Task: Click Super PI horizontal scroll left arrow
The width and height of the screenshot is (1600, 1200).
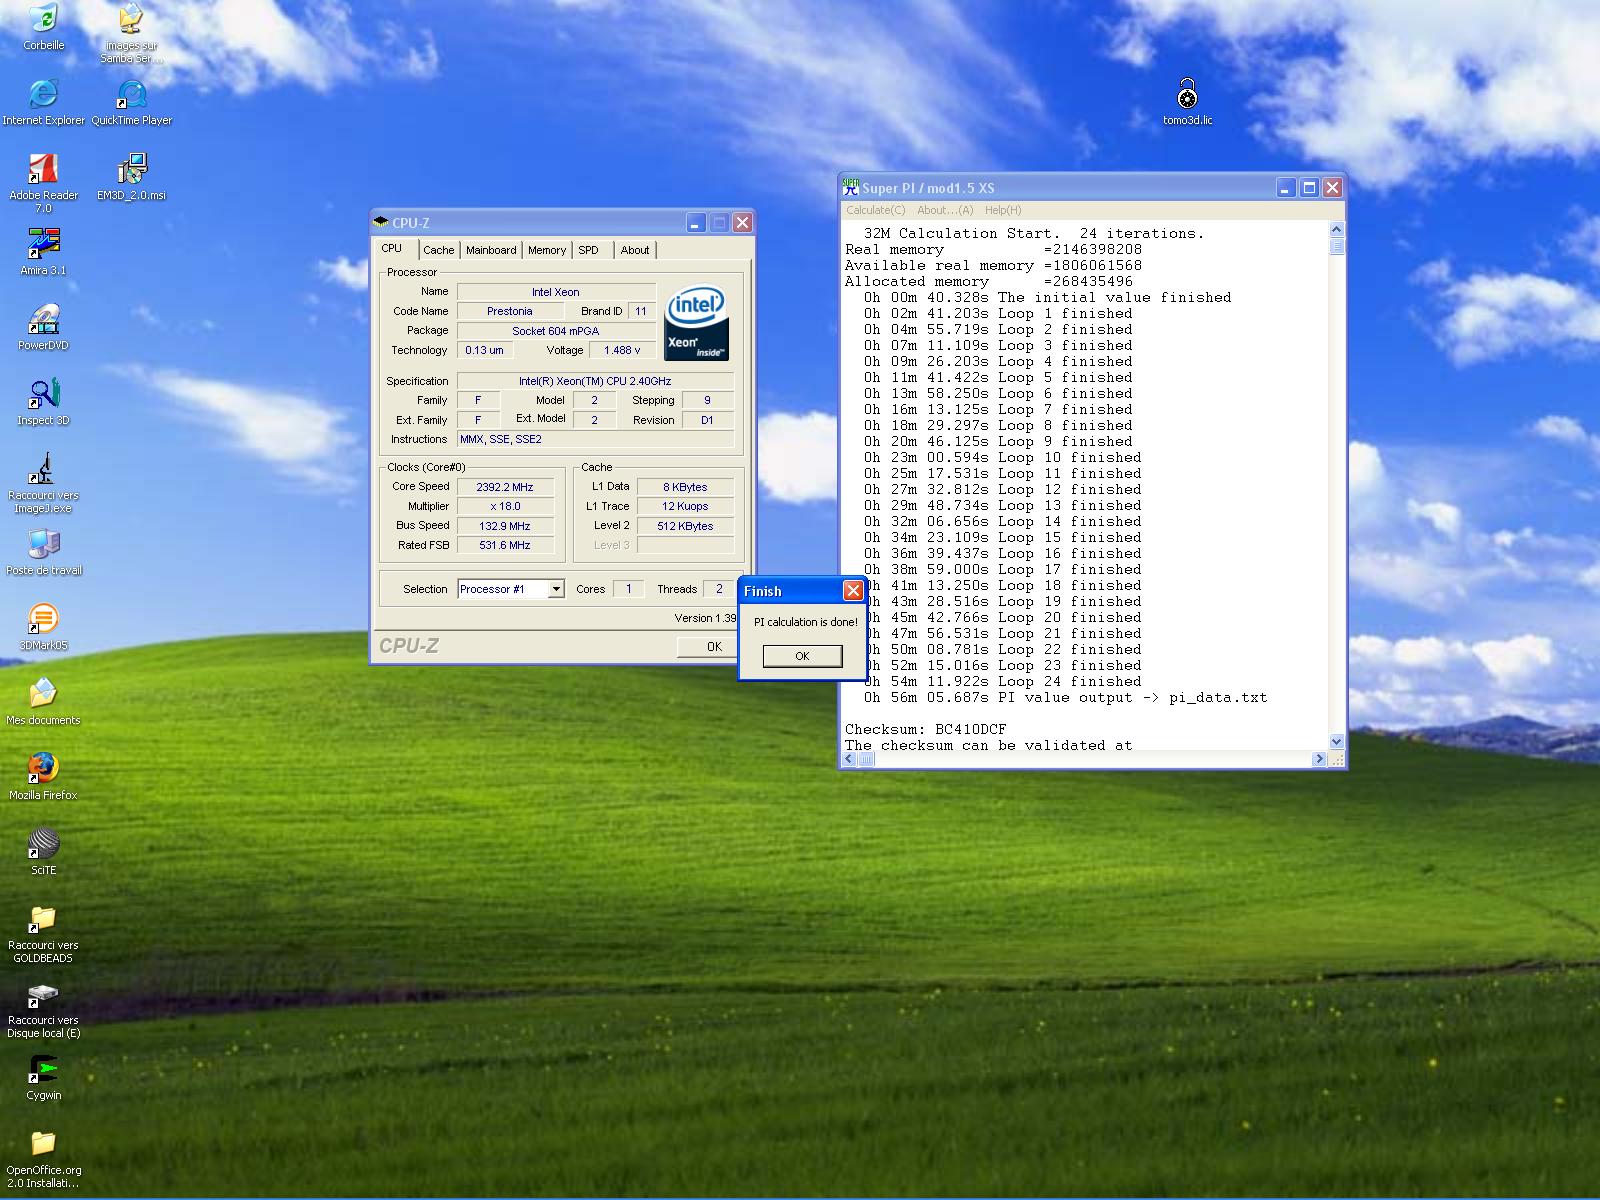Action: (849, 759)
